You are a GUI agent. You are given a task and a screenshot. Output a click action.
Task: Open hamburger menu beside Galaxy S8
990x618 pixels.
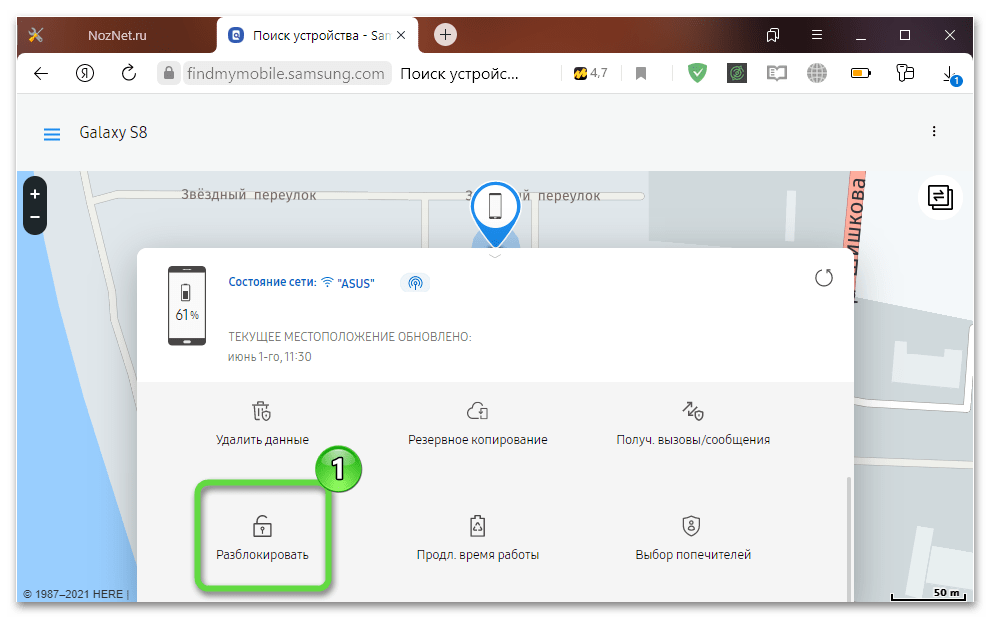click(x=52, y=133)
